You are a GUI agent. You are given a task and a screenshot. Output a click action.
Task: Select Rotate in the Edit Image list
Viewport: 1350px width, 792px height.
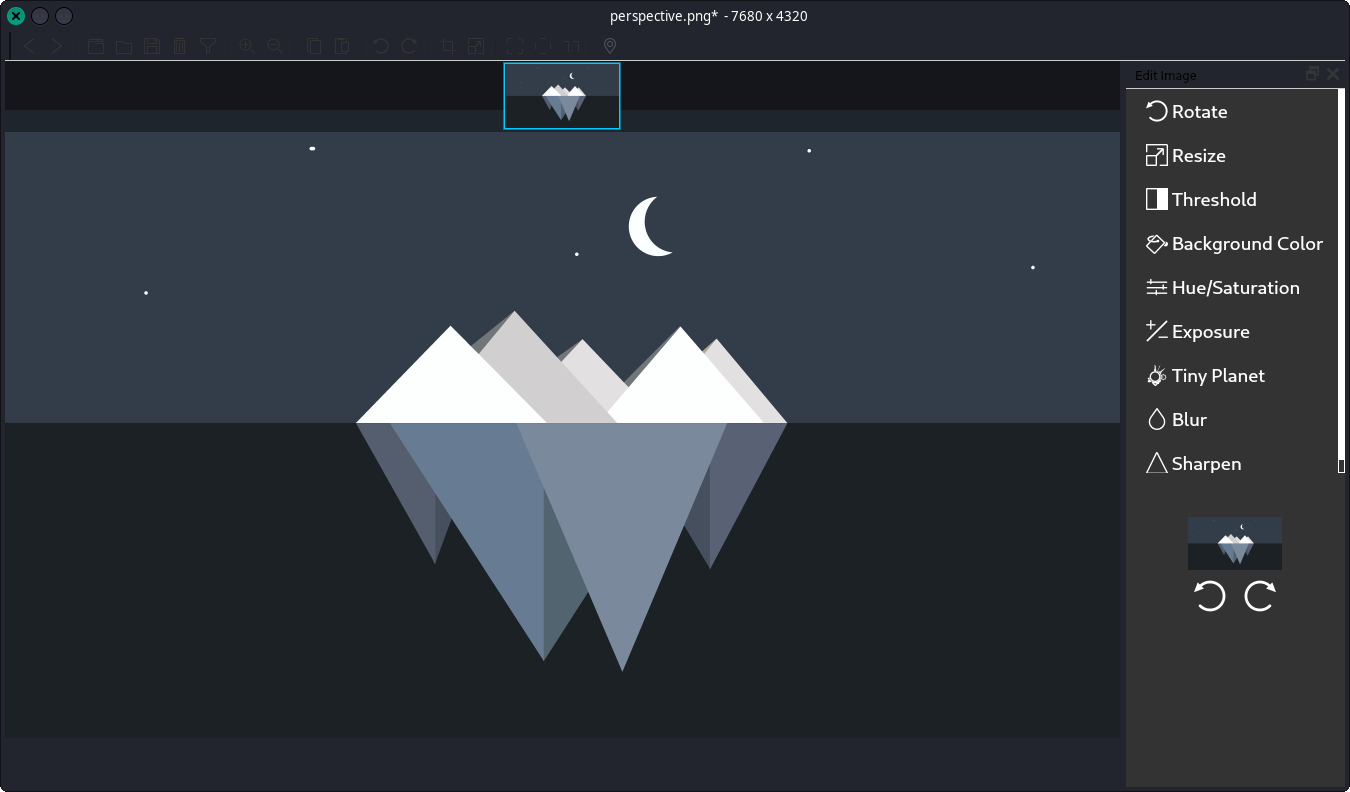click(1198, 112)
